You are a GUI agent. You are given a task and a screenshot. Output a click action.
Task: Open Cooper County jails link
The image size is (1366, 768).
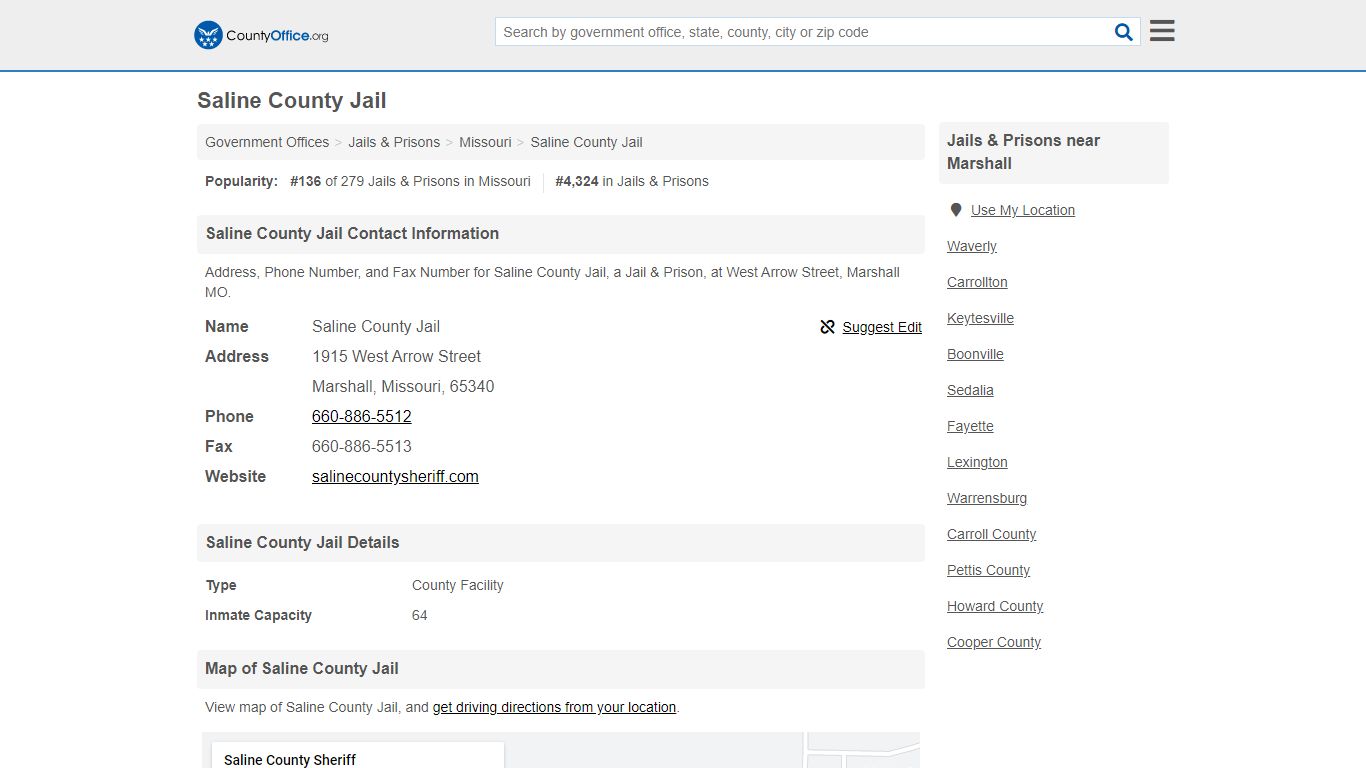pos(994,642)
